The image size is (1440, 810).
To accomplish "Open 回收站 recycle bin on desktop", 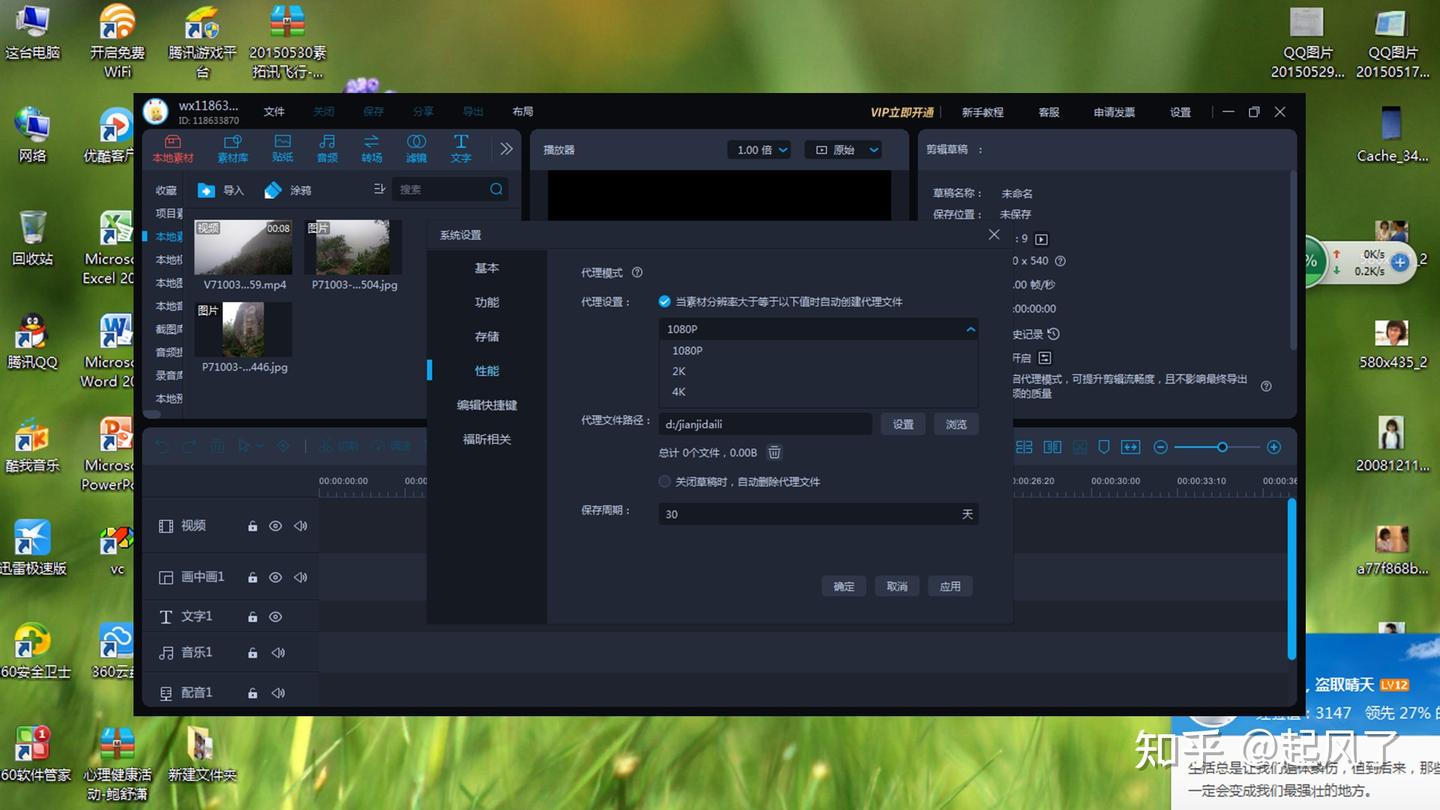I will [x=32, y=238].
